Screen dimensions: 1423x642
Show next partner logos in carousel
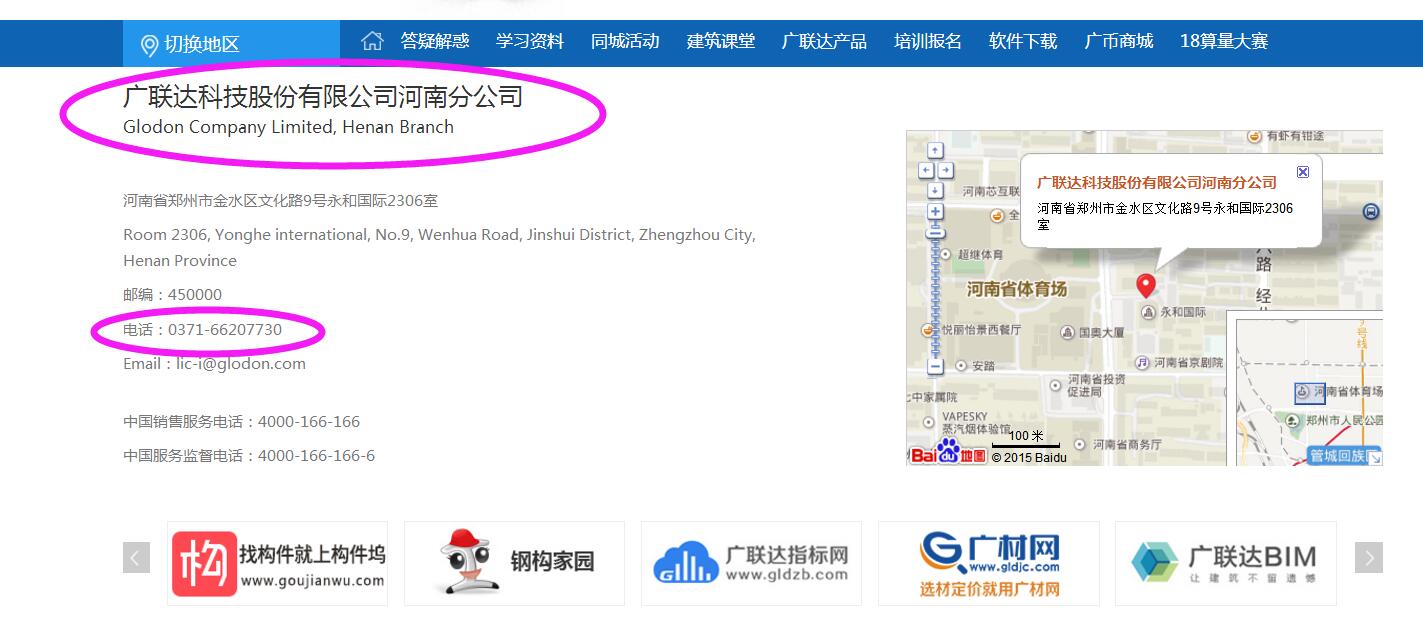(1369, 558)
